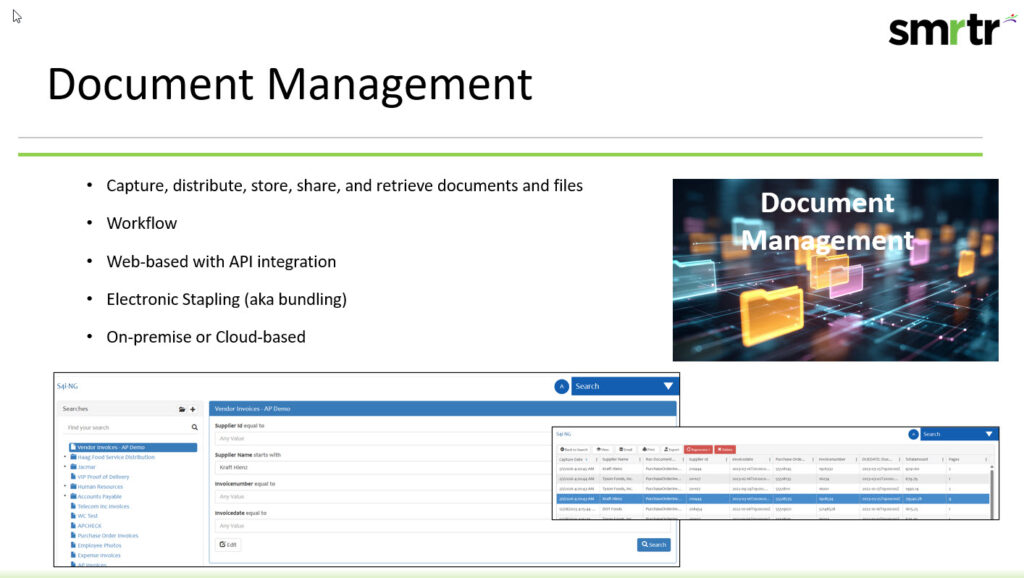Open the Search dropdown in the left app
This screenshot has width=1024, height=578.
(x=668, y=386)
